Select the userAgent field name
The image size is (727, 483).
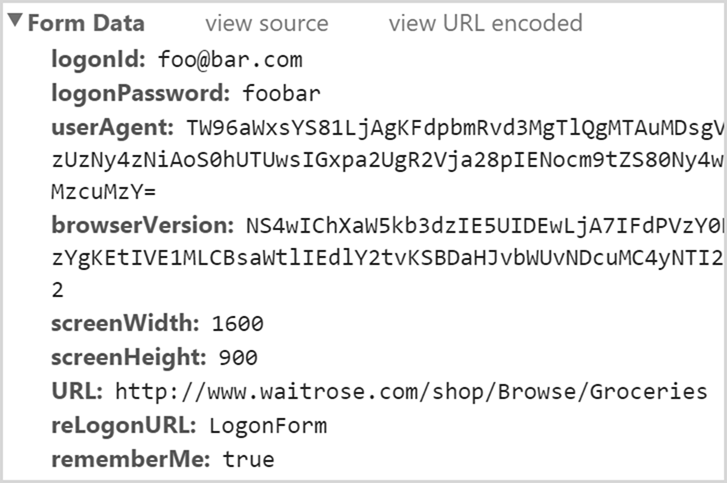point(112,127)
